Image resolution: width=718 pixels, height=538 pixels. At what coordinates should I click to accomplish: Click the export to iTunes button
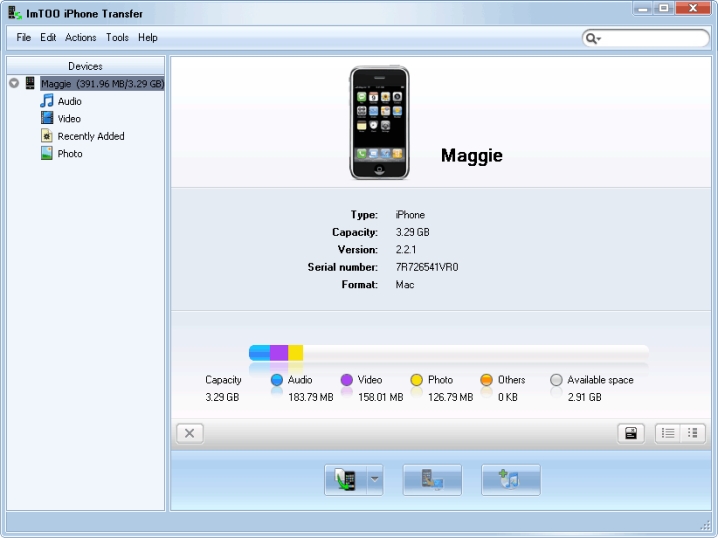(x=510, y=480)
